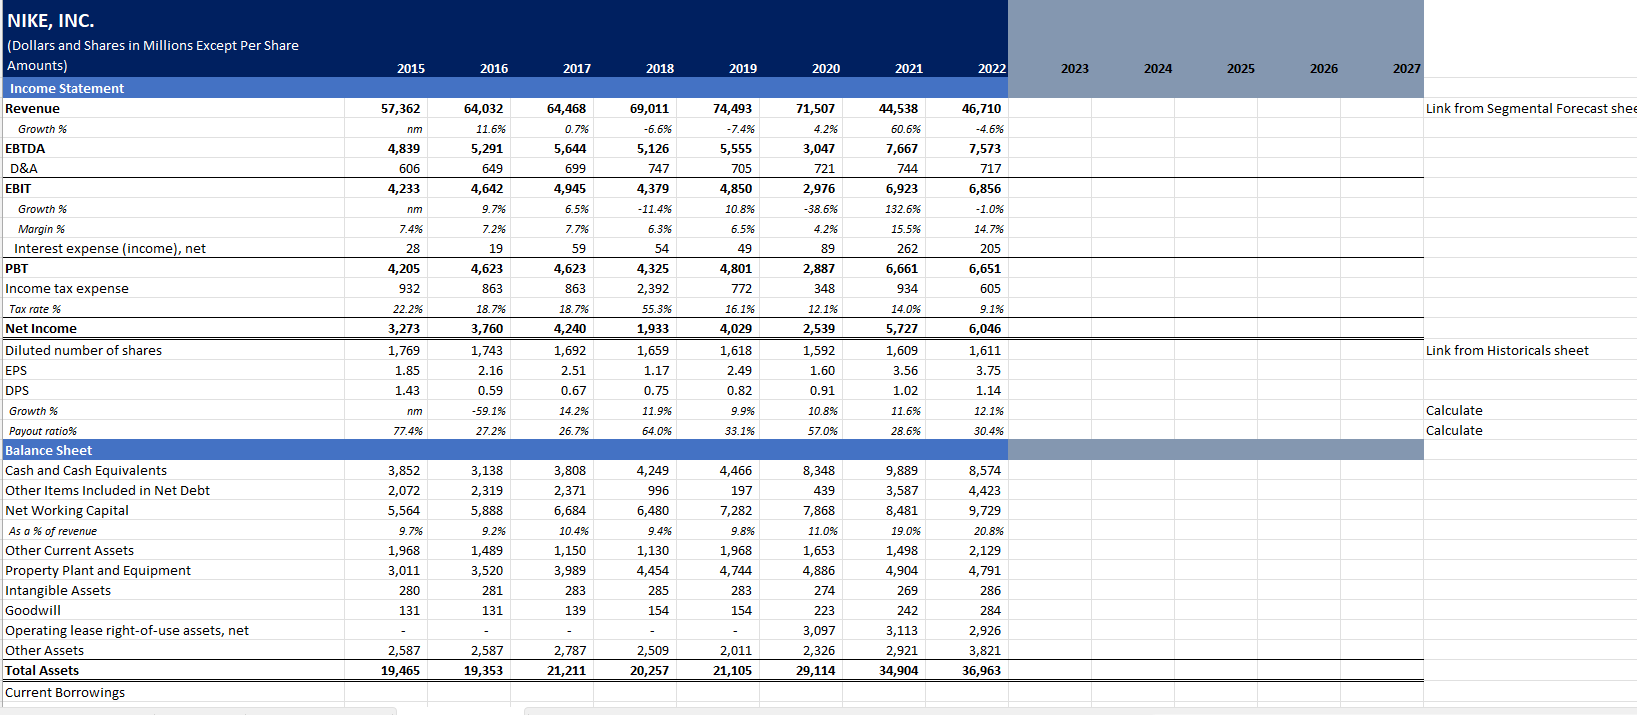Select 2022 net income value 6,046
This screenshot has width=1637, height=715.
(x=985, y=328)
